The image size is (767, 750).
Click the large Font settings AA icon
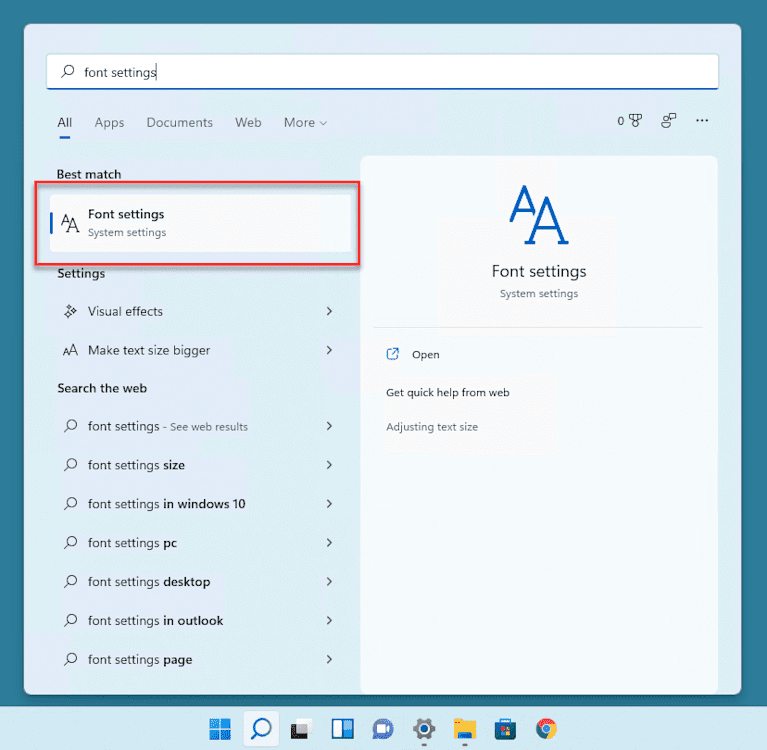(539, 214)
